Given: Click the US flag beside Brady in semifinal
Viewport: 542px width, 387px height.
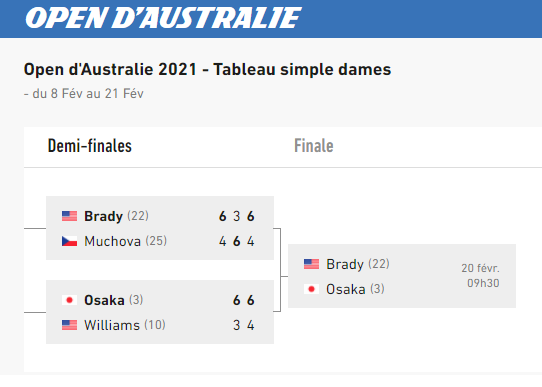Looking at the screenshot, I should [x=69, y=216].
